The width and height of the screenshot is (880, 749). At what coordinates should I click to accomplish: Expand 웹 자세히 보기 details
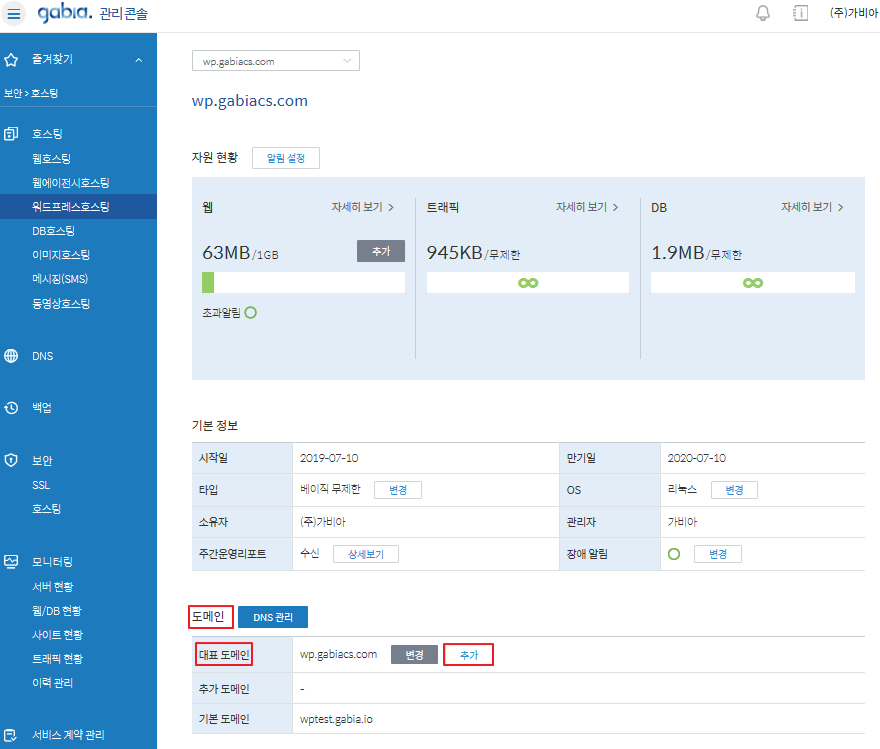363,207
